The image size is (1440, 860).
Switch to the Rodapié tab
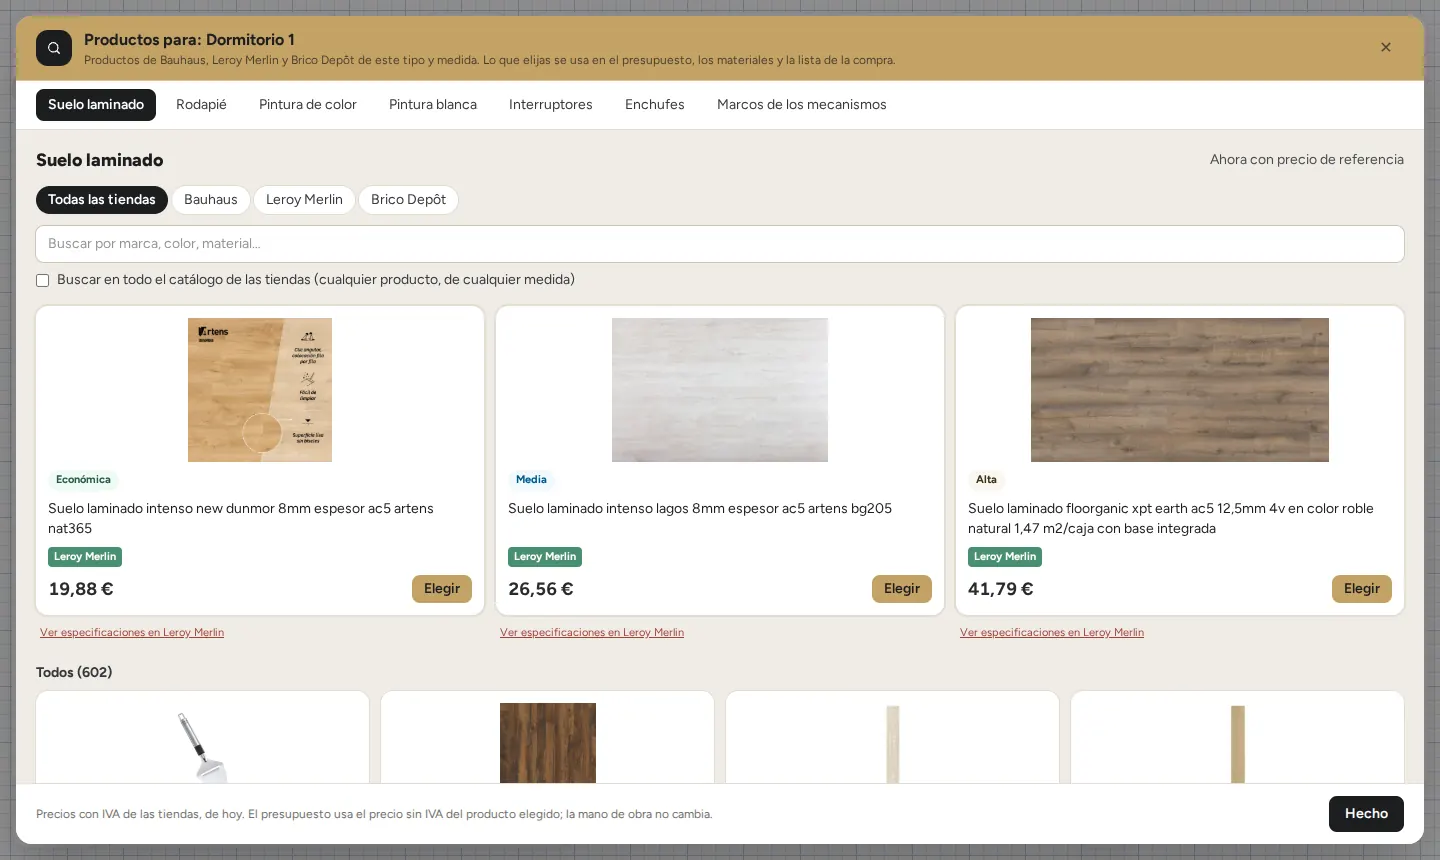point(201,105)
